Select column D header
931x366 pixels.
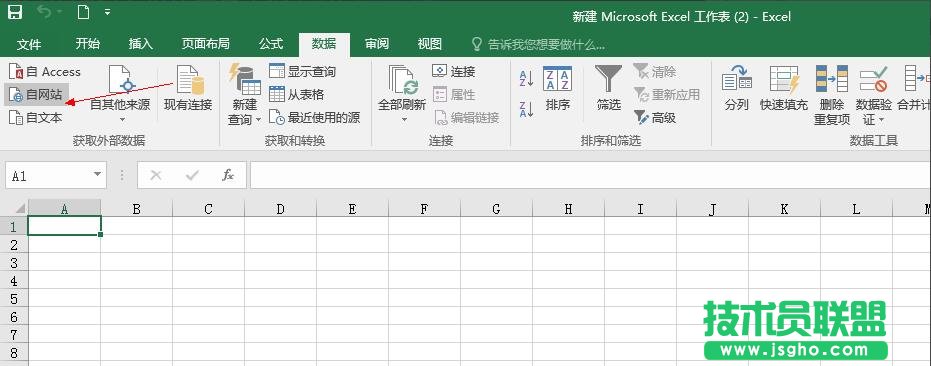(280, 209)
